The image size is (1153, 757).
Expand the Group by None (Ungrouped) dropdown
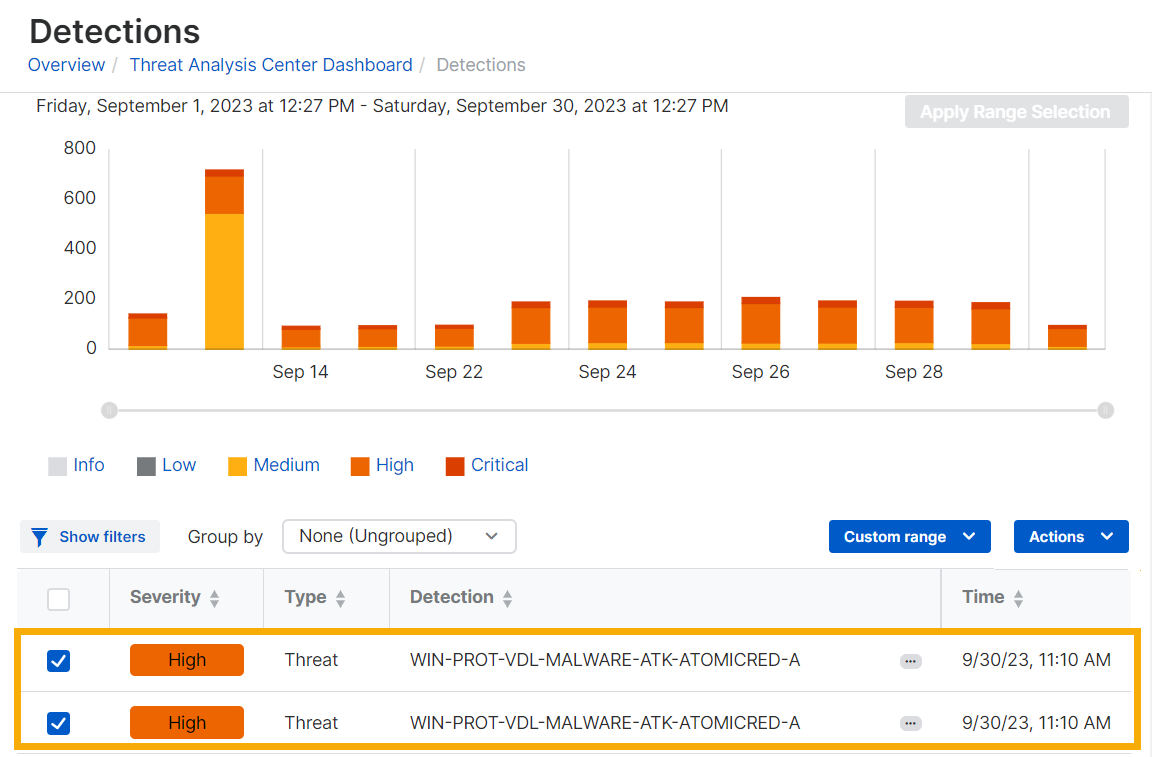coord(399,537)
